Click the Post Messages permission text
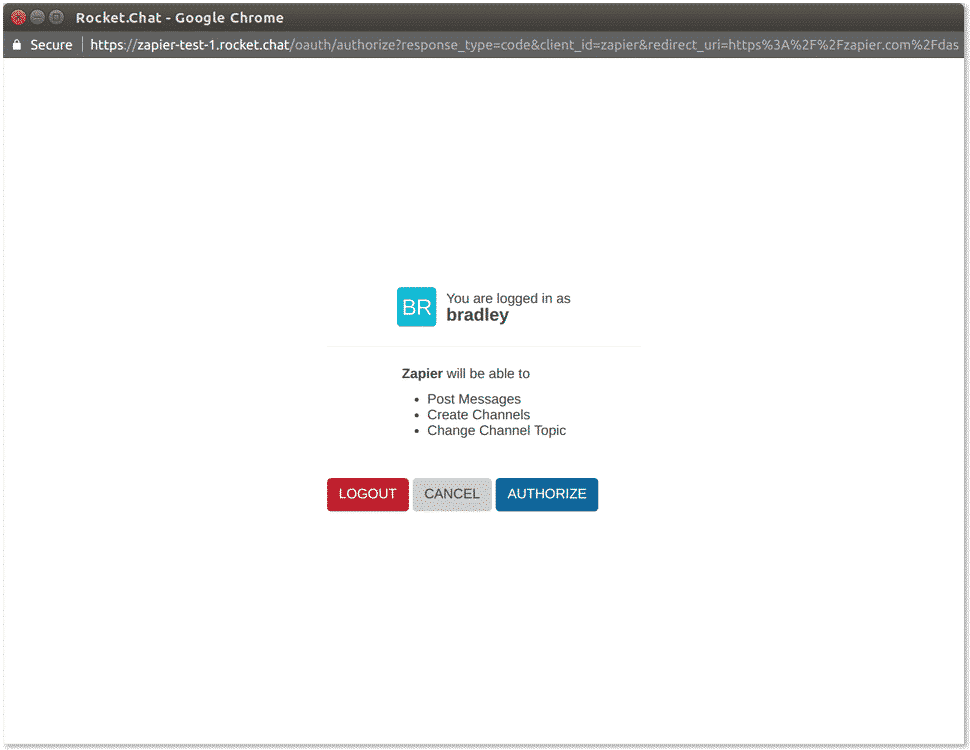This screenshot has width=970, height=750. (x=474, y=399)
